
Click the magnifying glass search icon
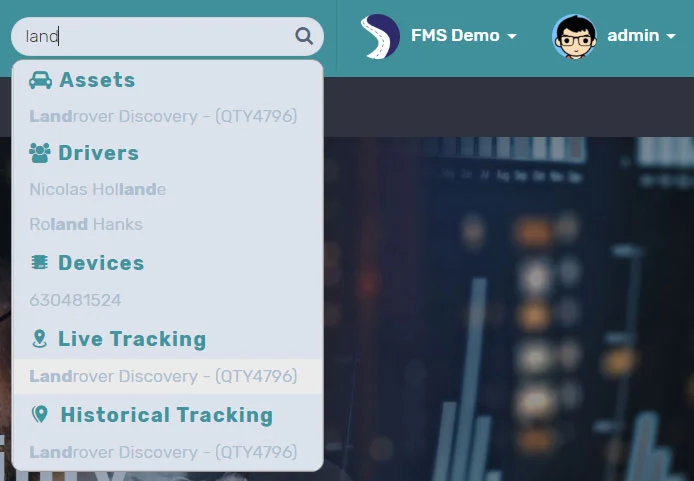(x=304, y=37)
